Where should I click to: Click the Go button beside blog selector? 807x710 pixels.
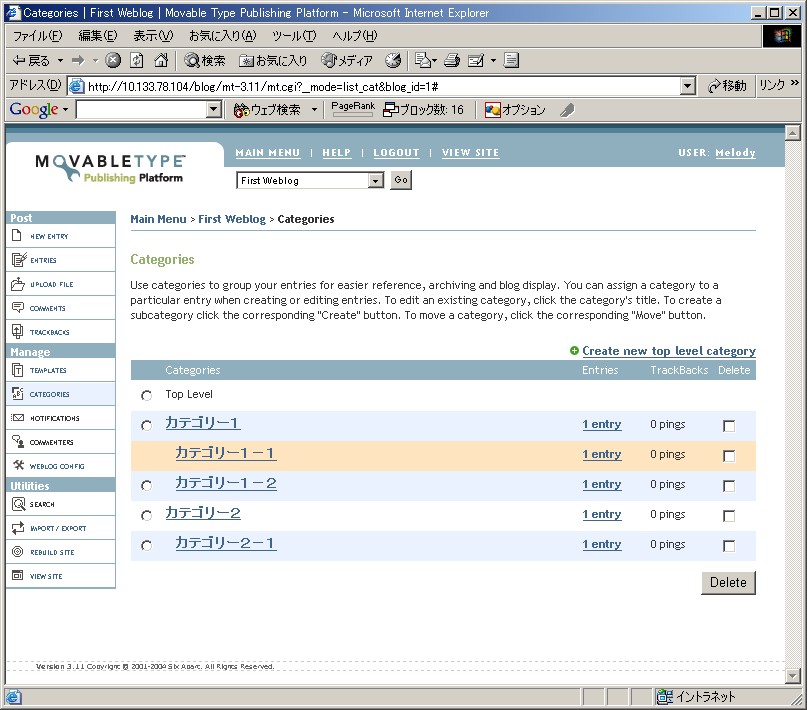click(401, 180)
